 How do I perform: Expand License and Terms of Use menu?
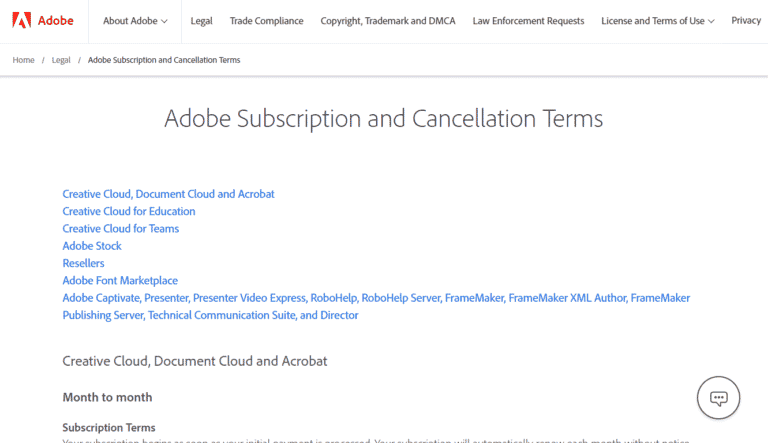click(657, 21)
